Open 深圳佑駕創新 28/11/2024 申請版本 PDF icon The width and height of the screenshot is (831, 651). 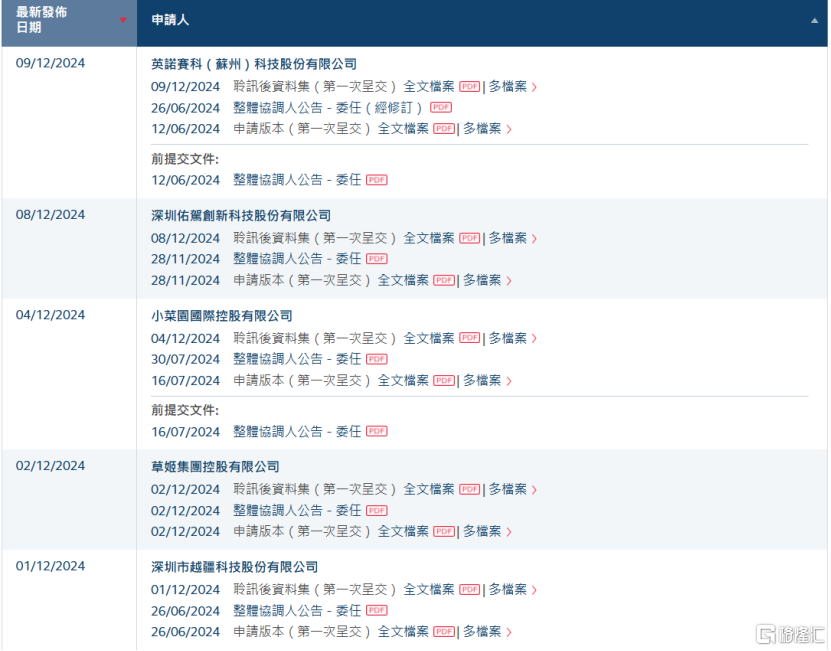tap(444, 280)
